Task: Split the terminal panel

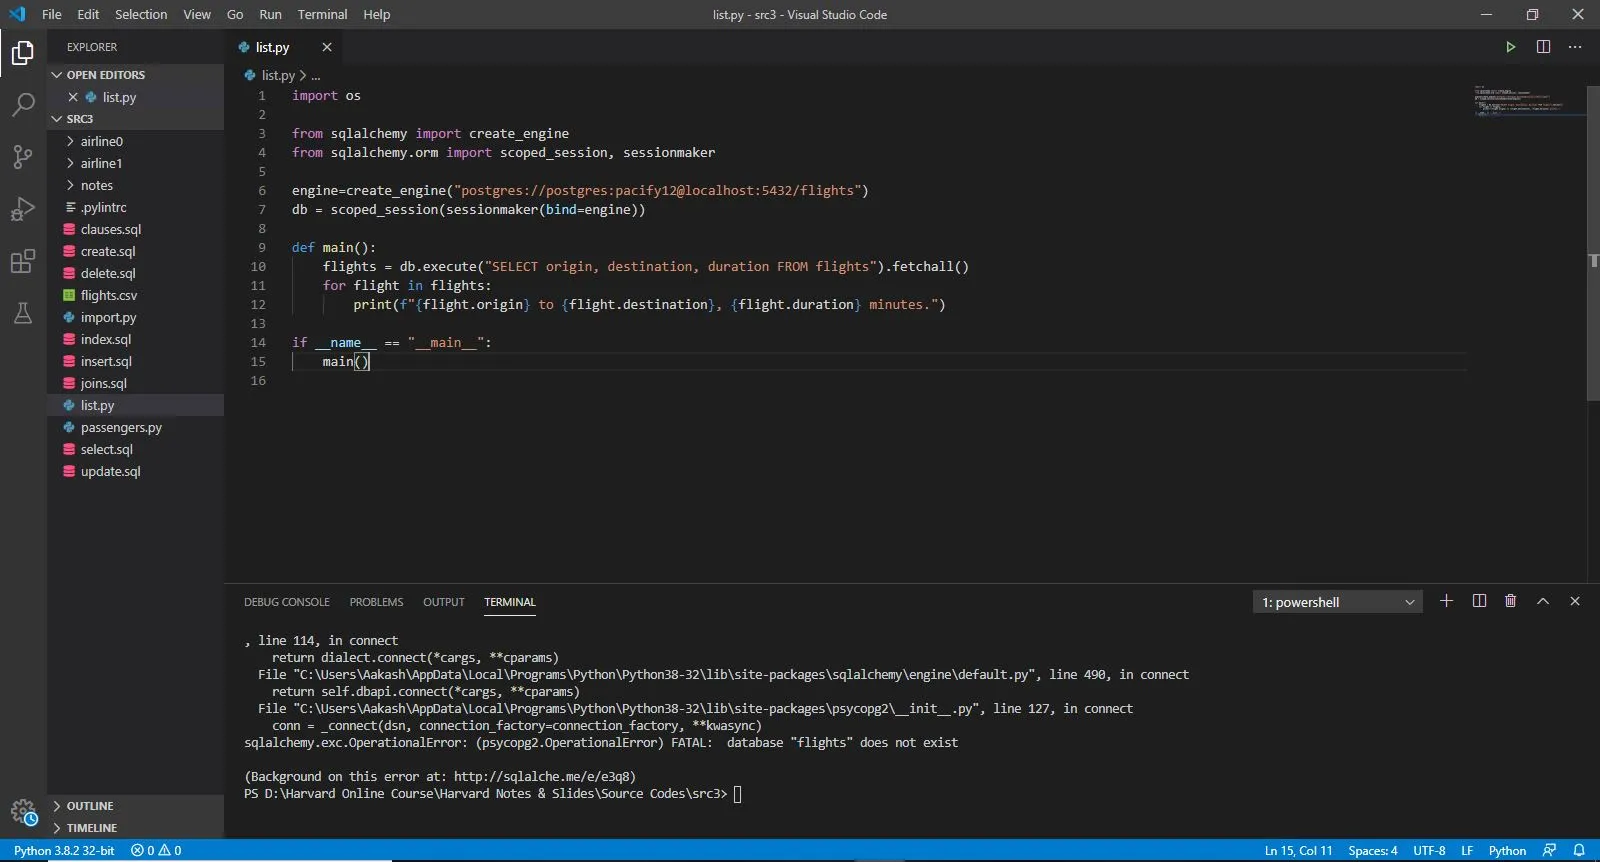Action: (1479, 601)
